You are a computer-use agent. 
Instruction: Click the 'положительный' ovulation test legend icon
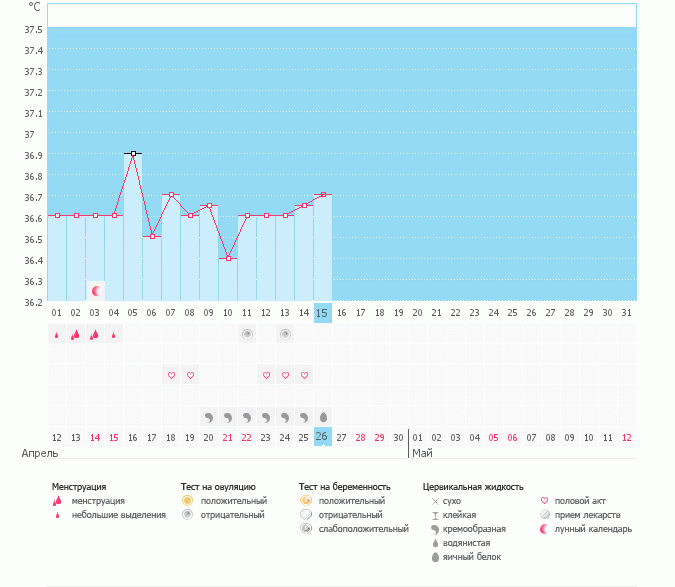pyautogui.click(x=187, y=500)
